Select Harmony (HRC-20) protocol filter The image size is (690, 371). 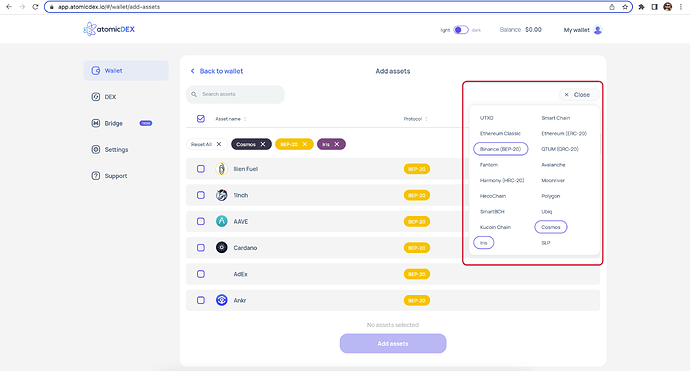point(502,180)
